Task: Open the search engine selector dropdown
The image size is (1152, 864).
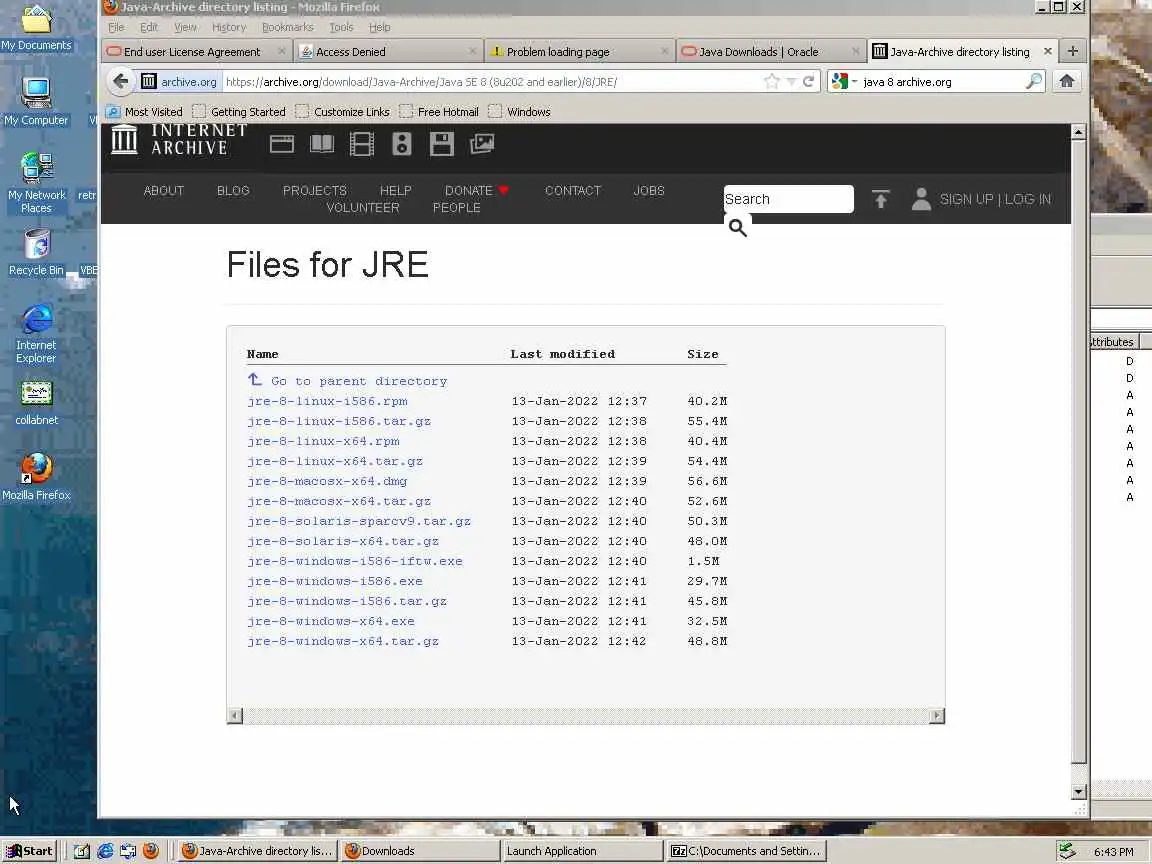Action: pyautogui.click(x=845, y=82)
